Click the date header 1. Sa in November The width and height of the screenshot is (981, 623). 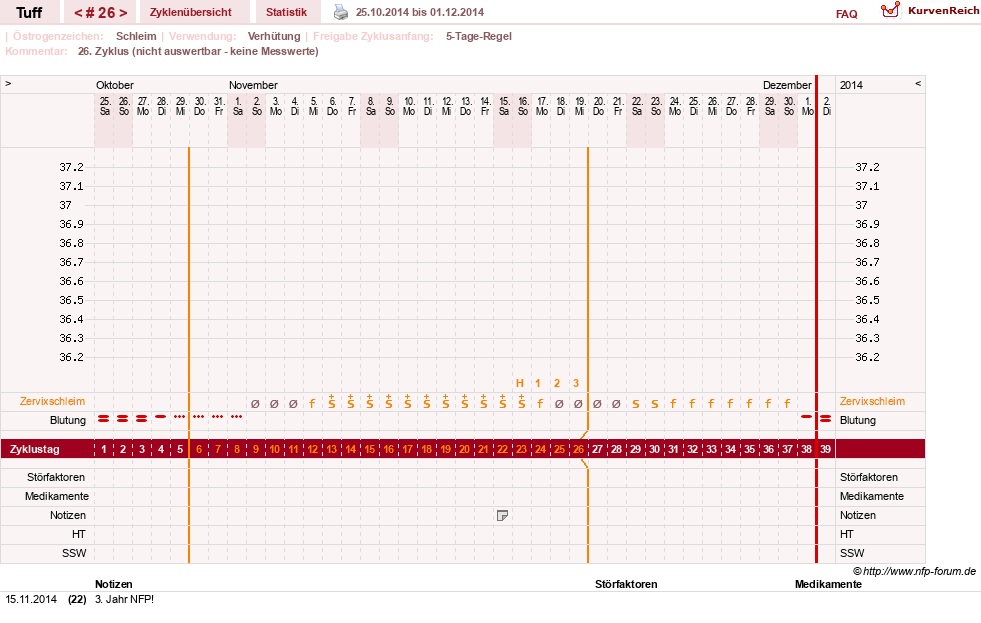237,106
